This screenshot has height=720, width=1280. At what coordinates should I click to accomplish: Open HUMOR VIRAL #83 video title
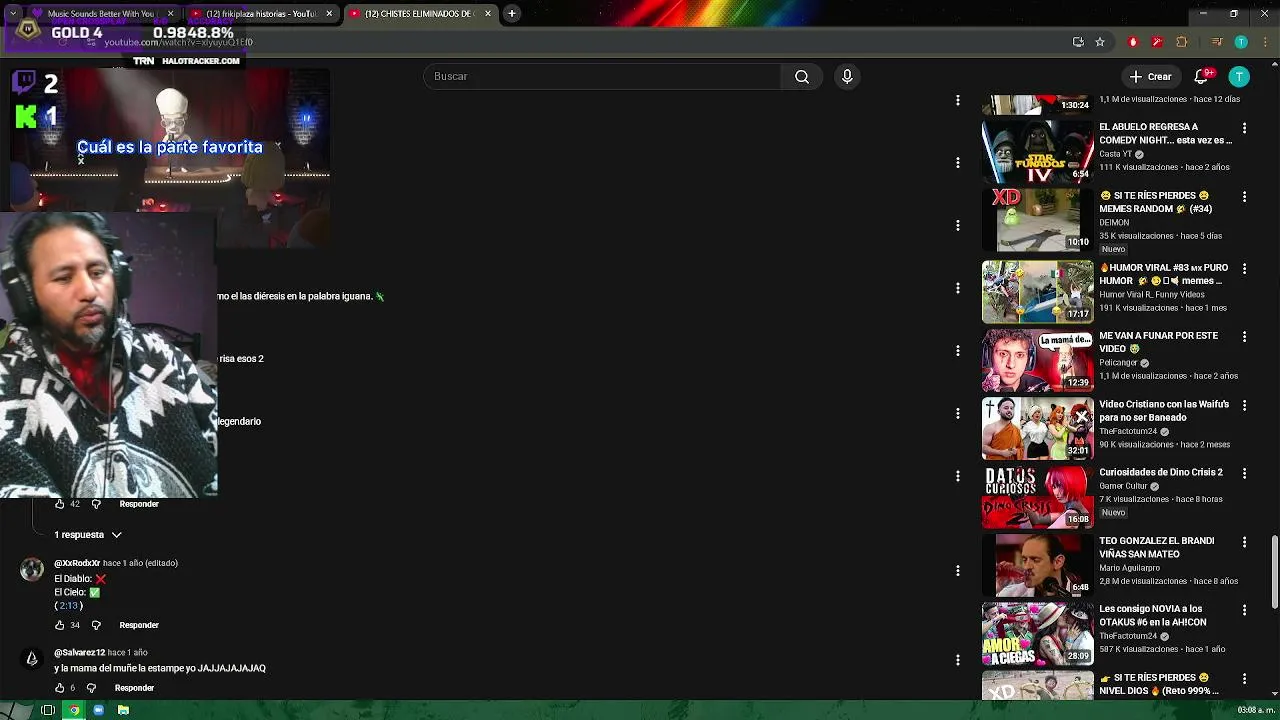pos(1164,274)
